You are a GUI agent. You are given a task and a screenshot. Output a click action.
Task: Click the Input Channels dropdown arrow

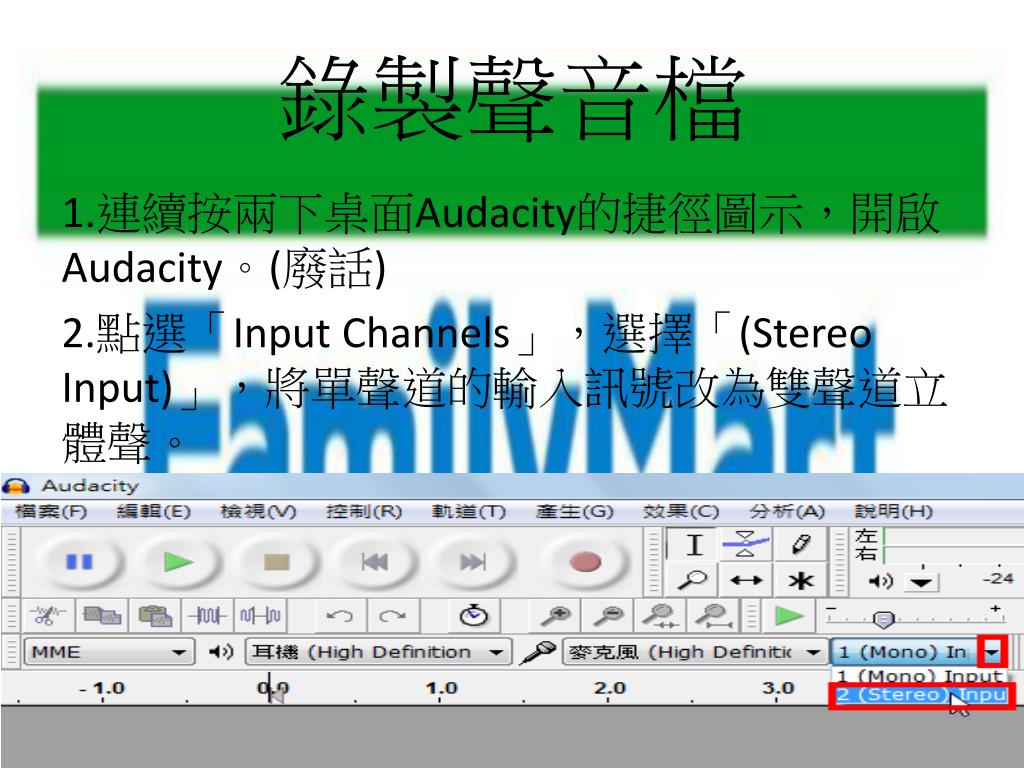pyautogui.click(x=993, y=652)
